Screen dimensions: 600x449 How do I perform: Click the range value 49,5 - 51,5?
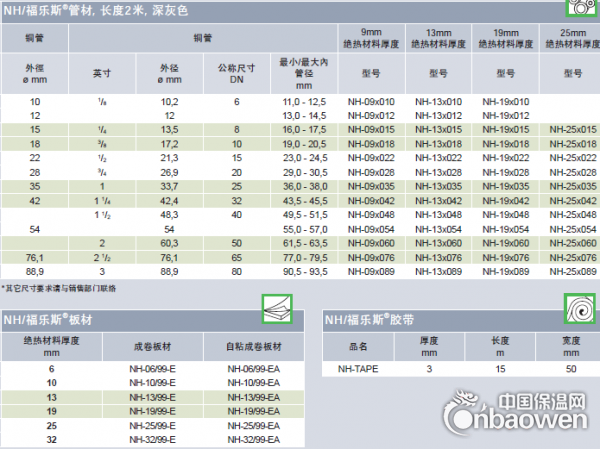point(305,215)
